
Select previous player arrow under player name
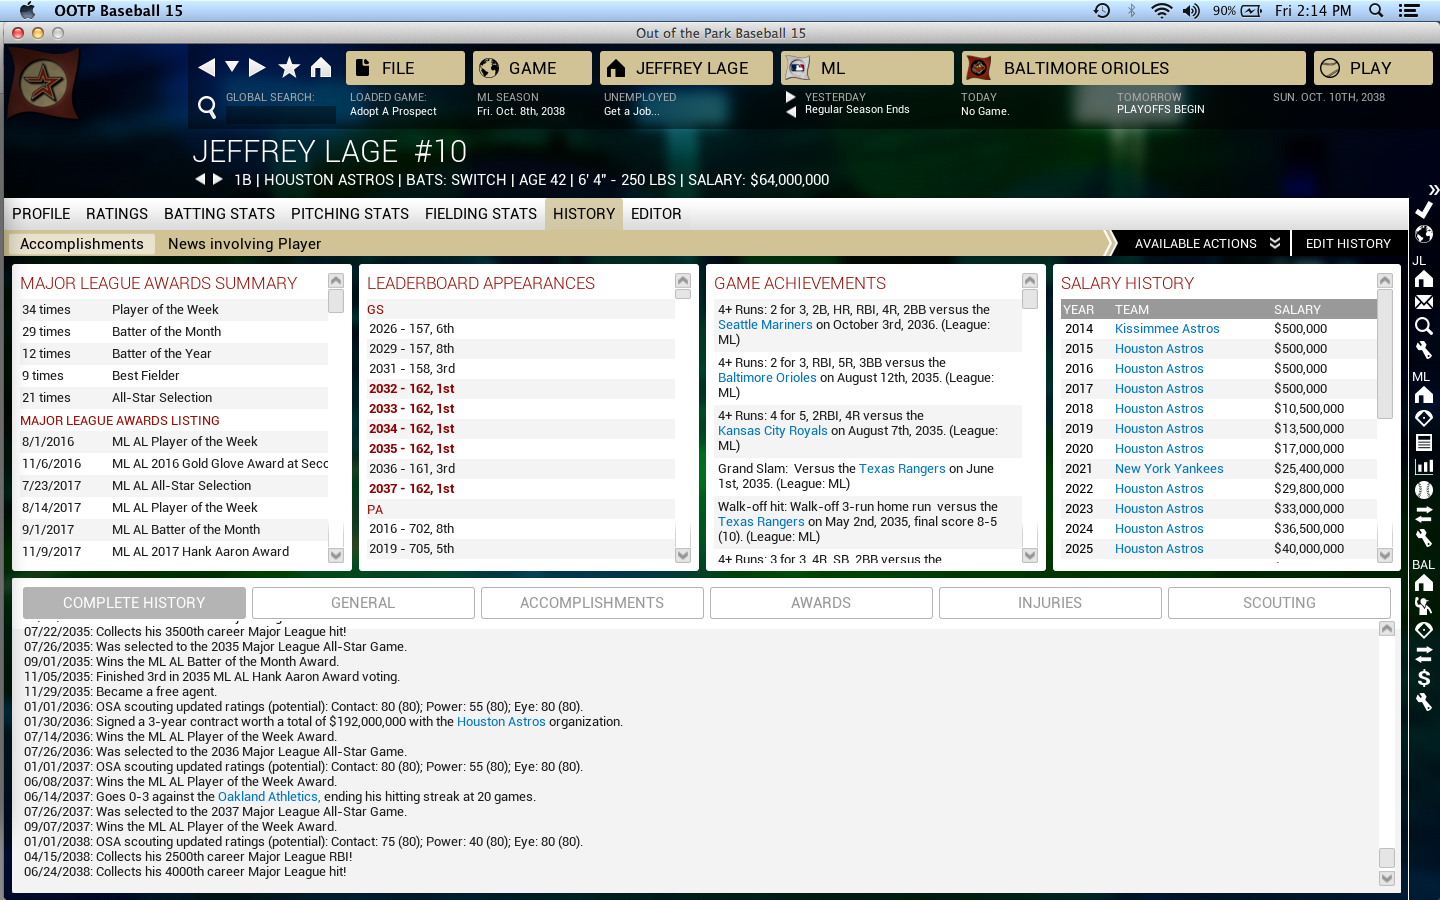click(x=200, y=179)
